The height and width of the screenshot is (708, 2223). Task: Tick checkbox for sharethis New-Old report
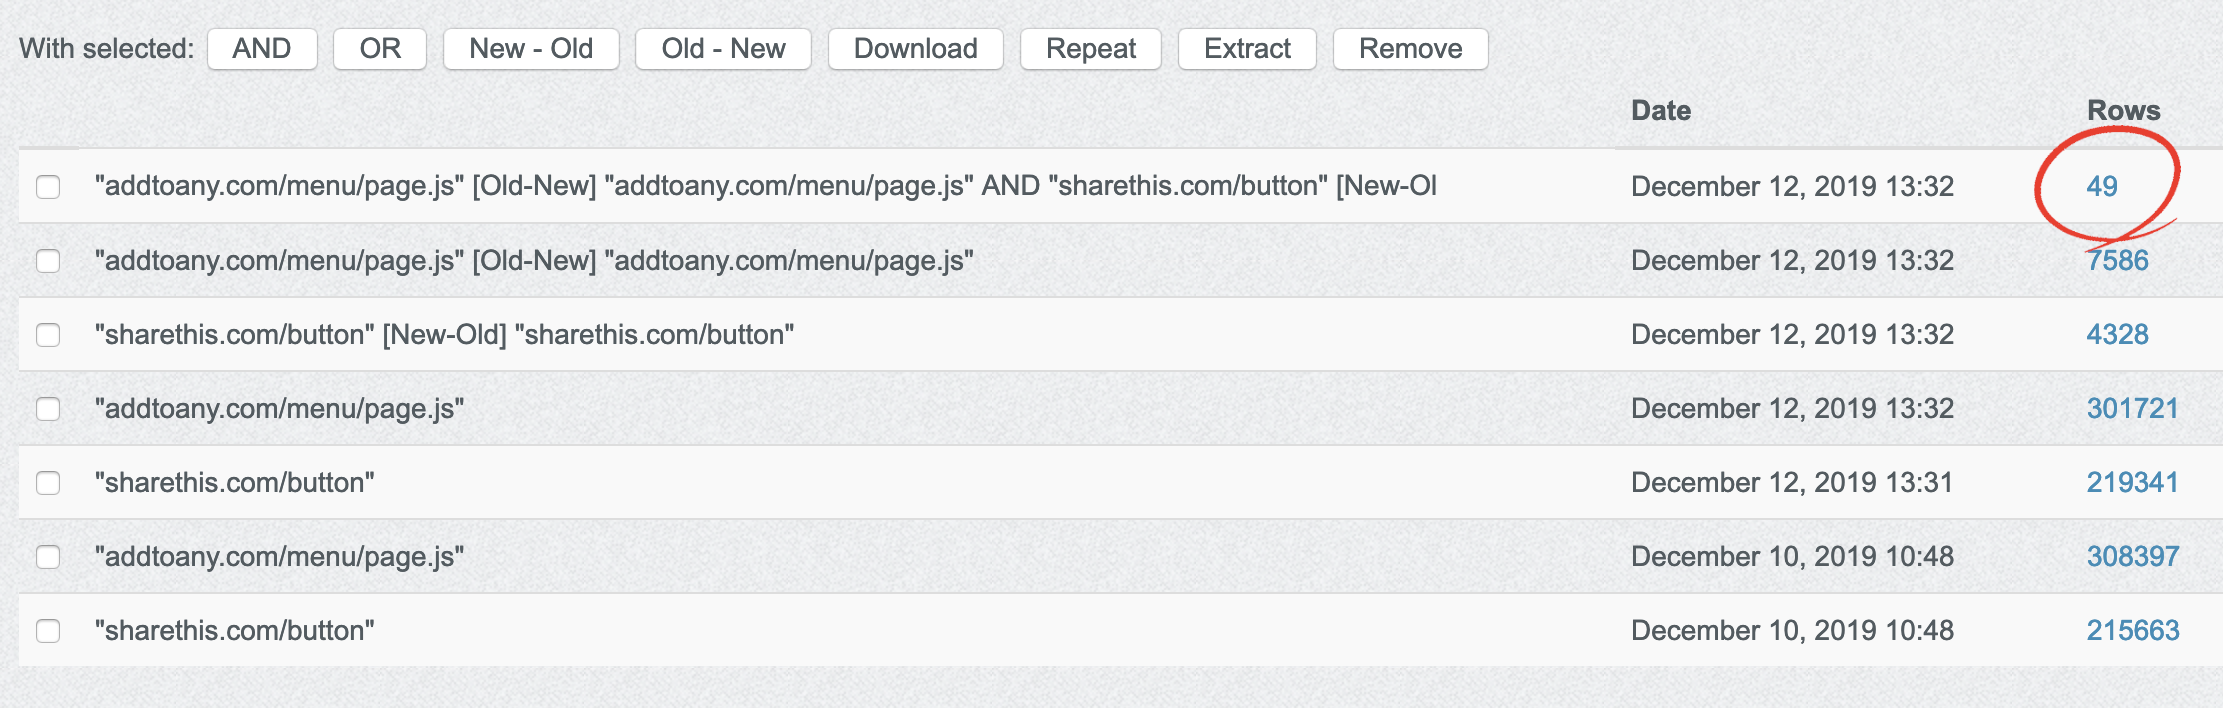pyautogui.click(x=48, y=335)
